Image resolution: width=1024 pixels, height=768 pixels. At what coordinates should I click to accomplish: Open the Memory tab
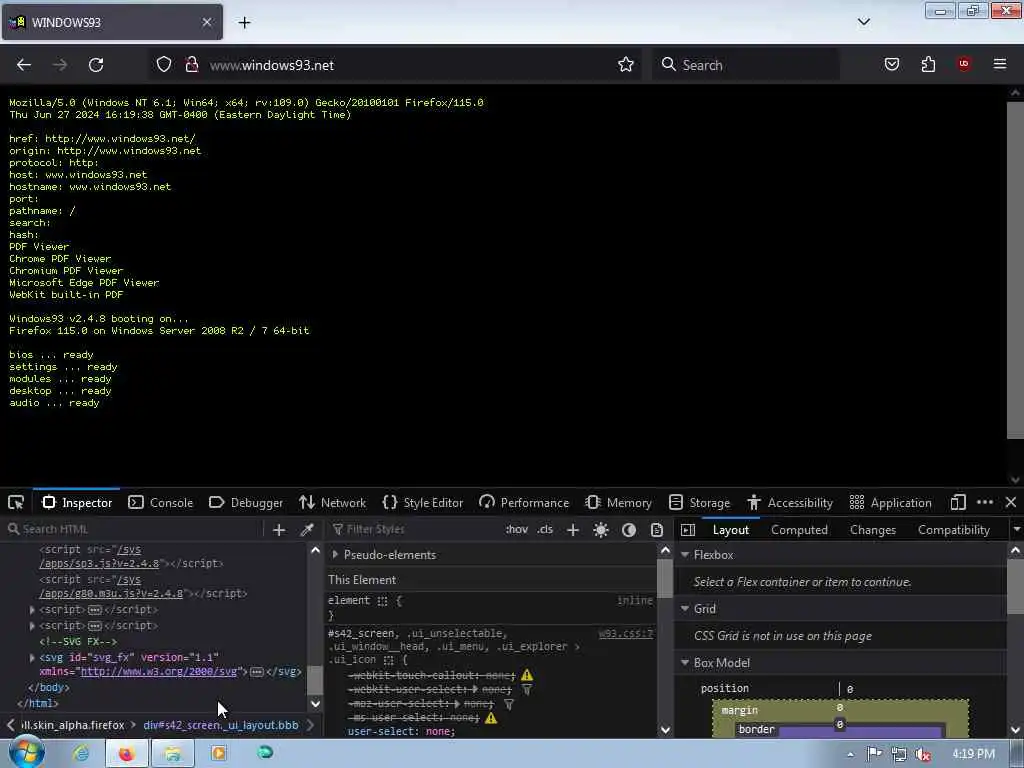pyautogui.click(x=618, y=502)
